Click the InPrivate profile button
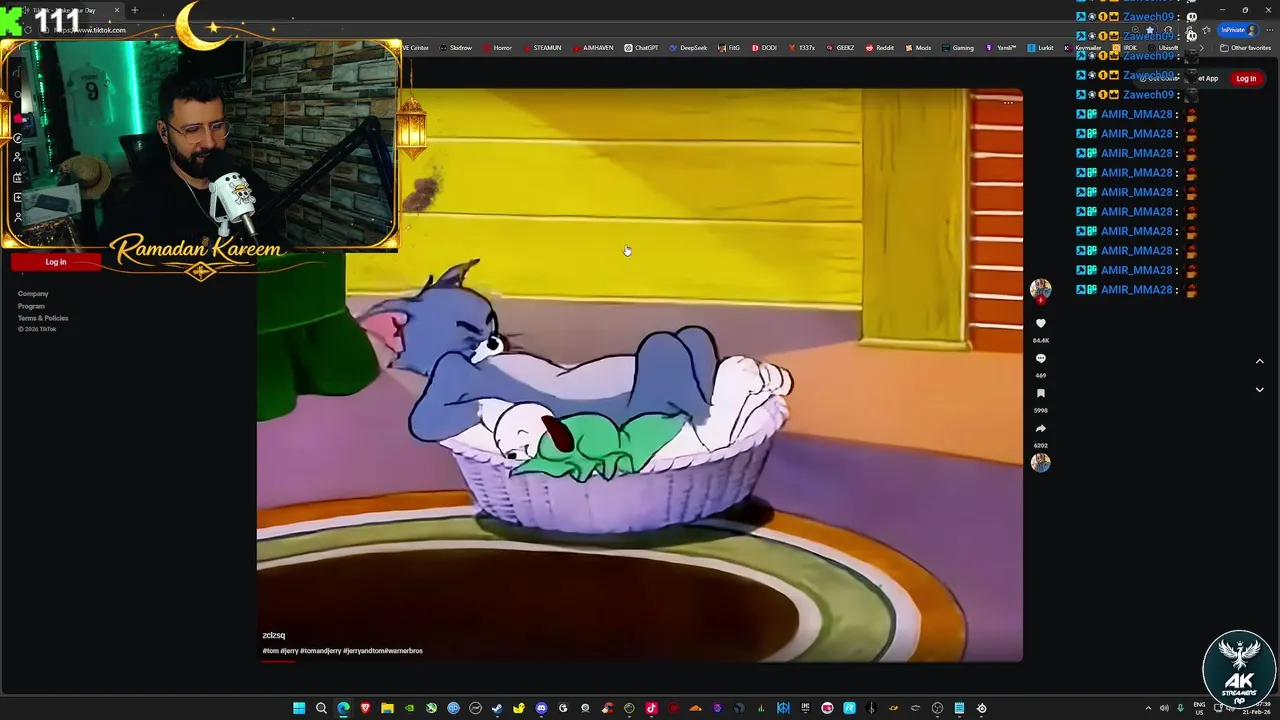1280x720 pixels. click(x=1238, y=30)
